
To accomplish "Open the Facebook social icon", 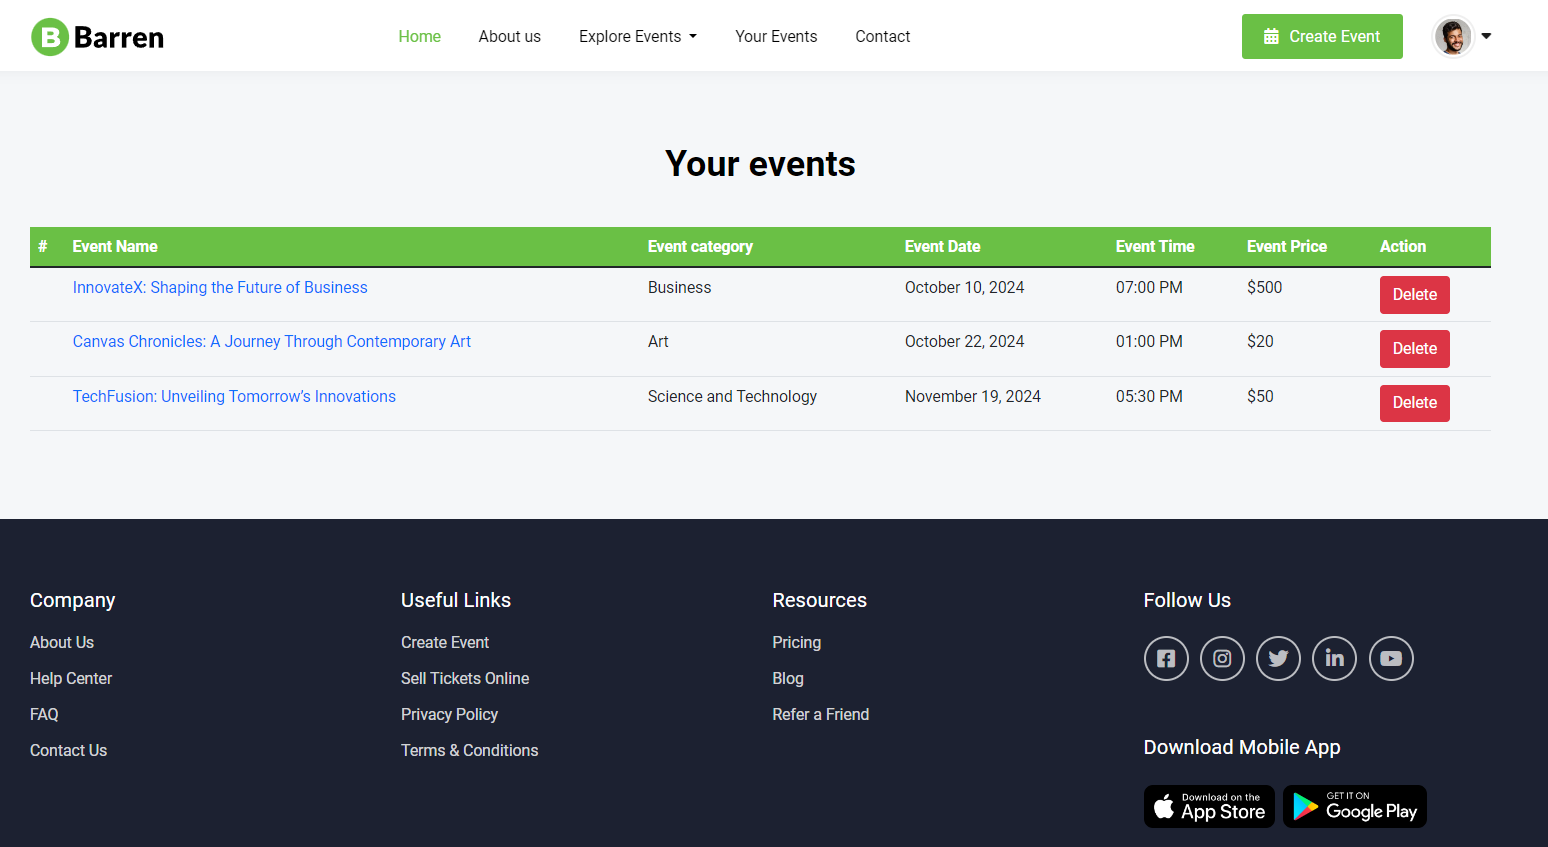I will pyautogui.click(x=1166, y=658).
